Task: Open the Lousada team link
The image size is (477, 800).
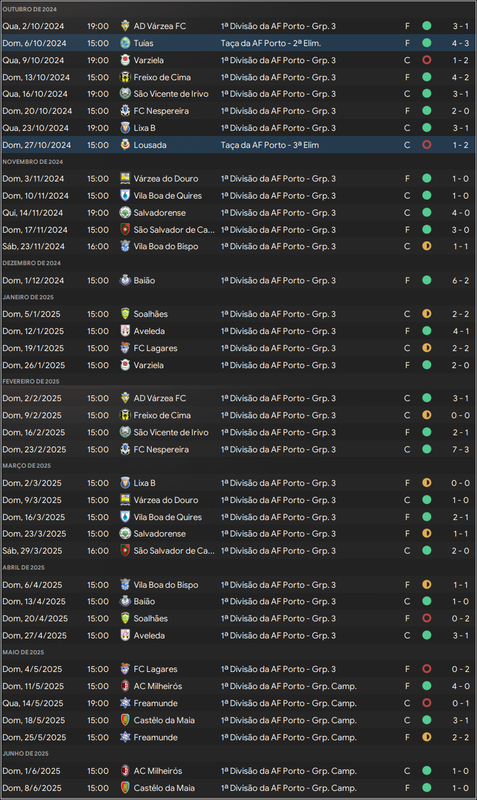Action: click(x=150, y=145)
